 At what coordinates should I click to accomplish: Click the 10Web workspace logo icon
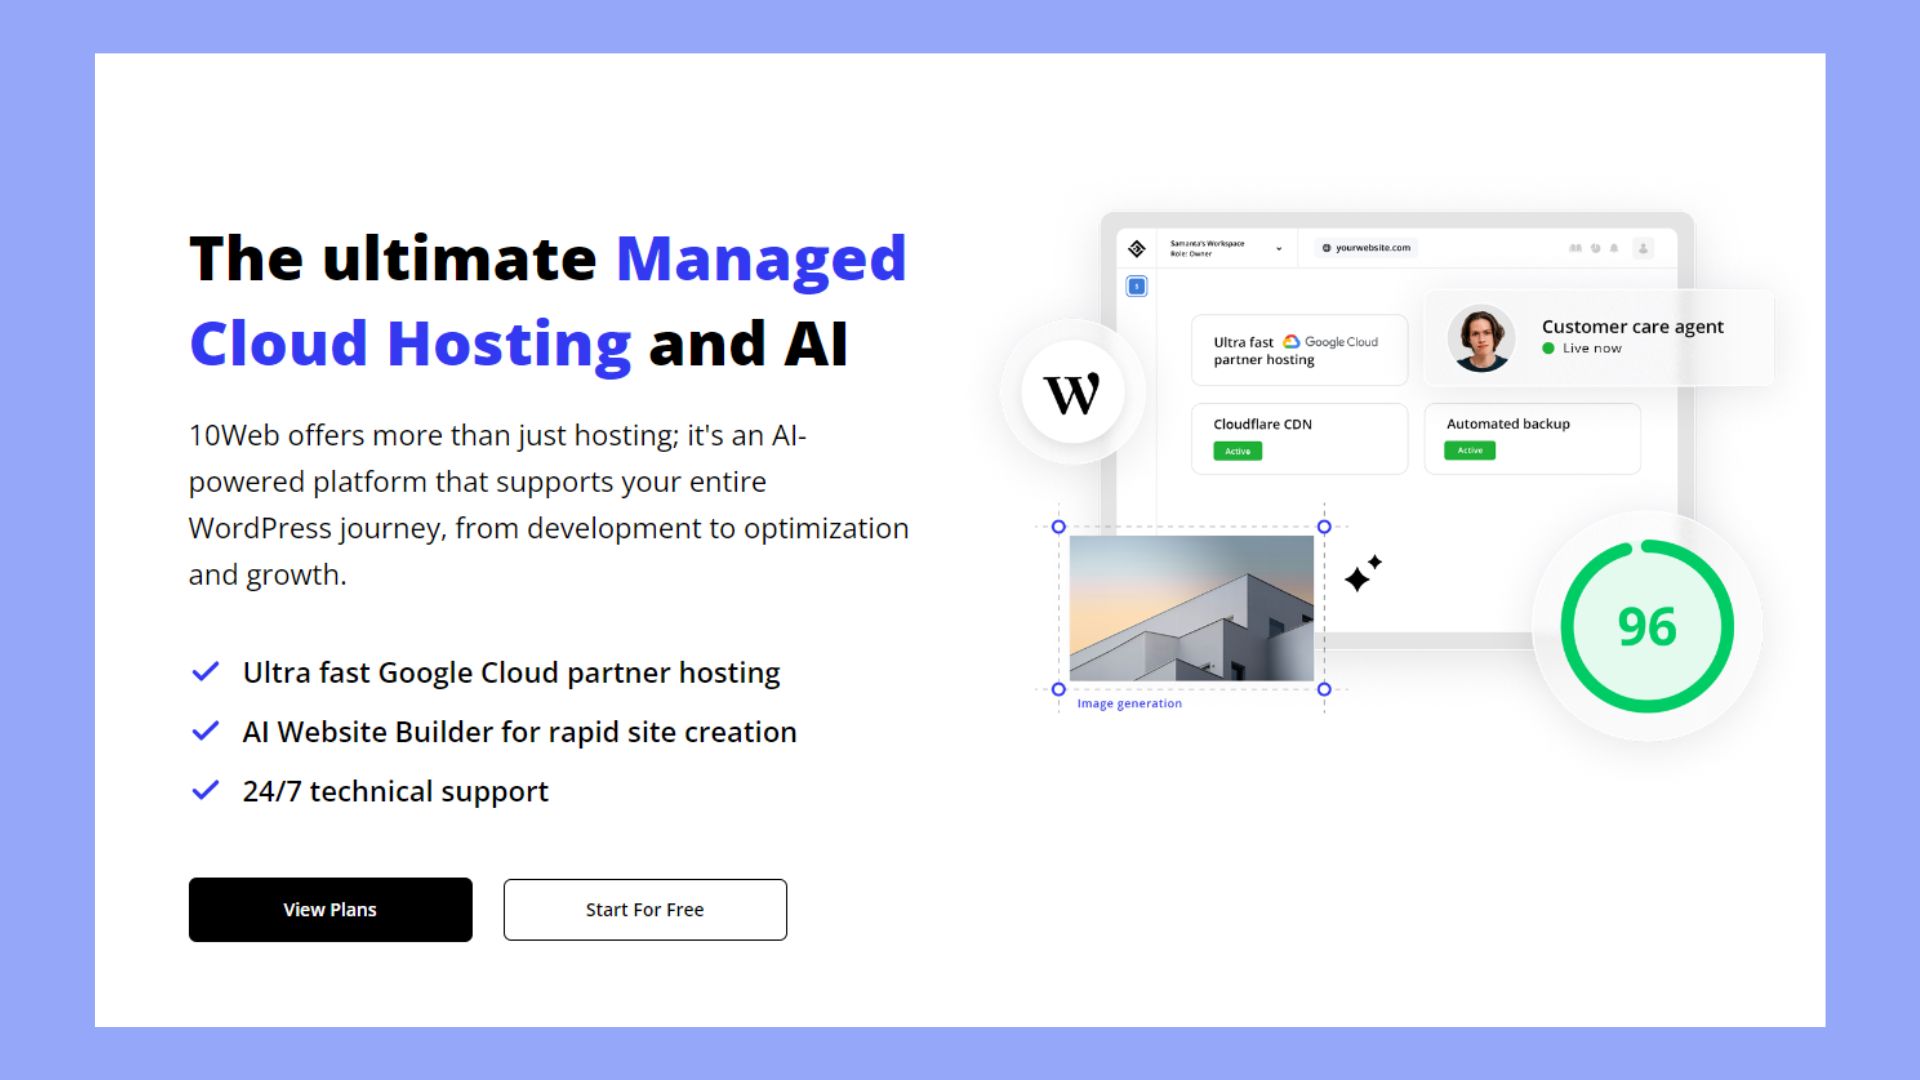1135,249
